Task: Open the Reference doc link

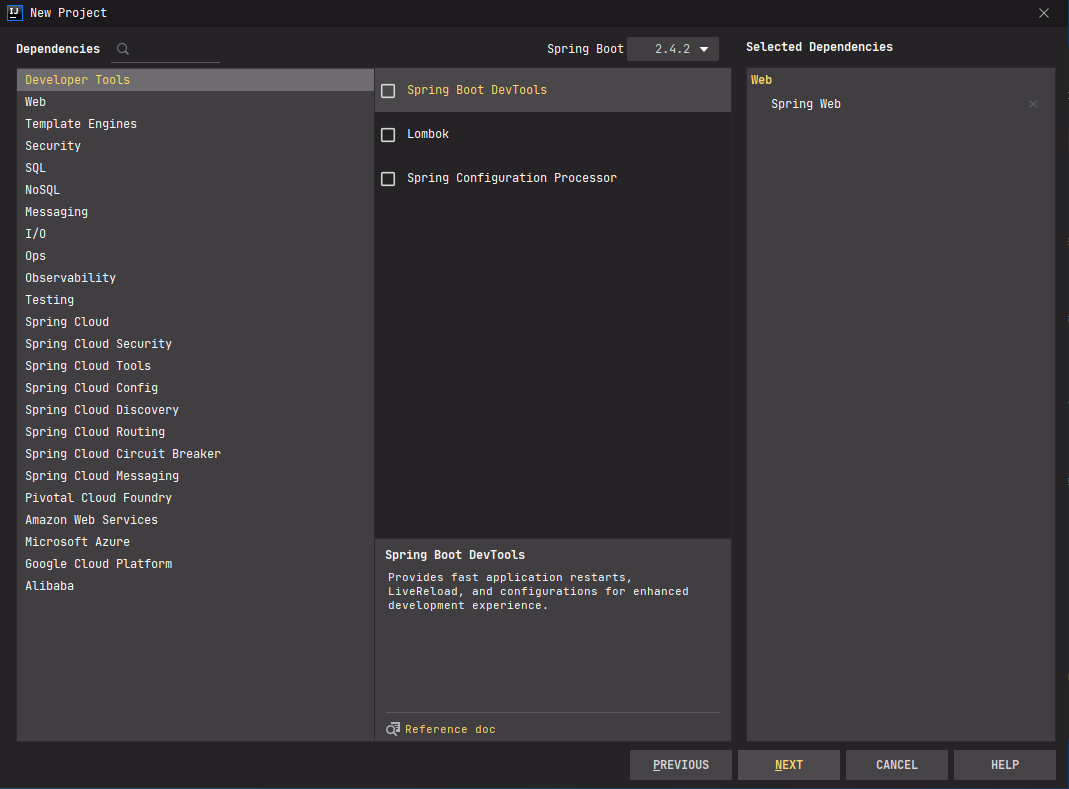Action: (450, 729)
